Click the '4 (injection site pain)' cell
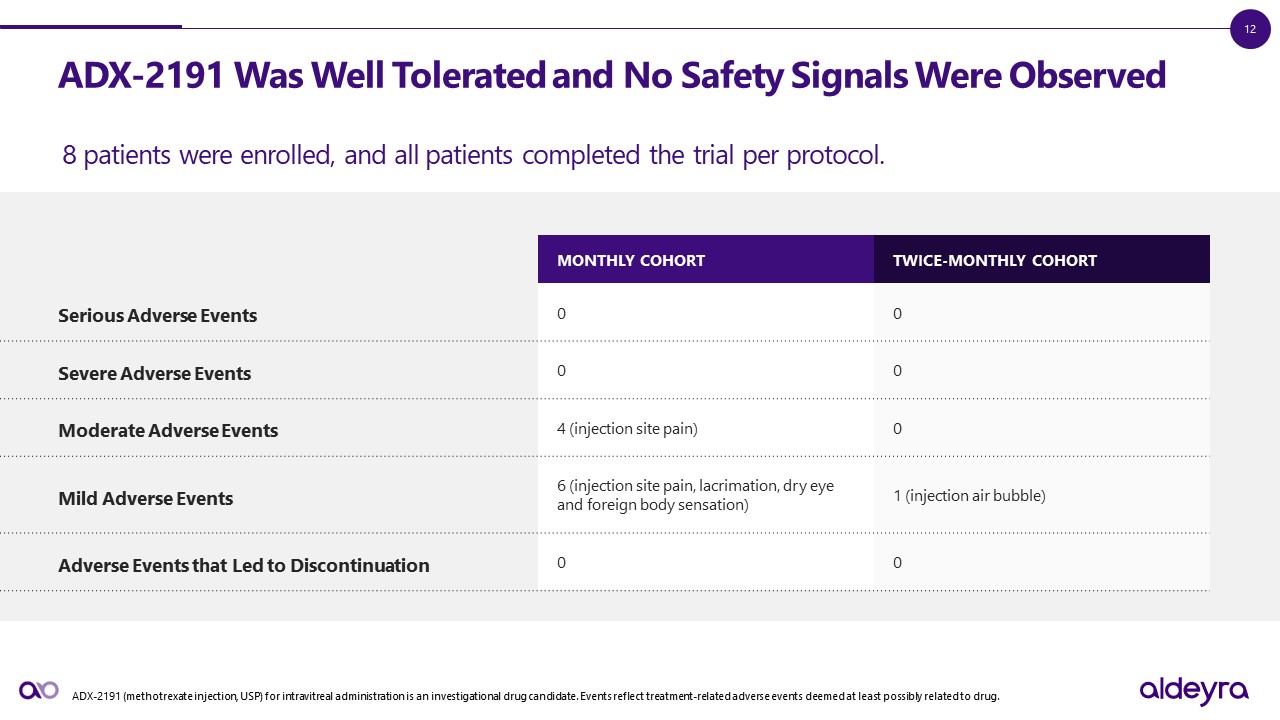 [627, 429]
